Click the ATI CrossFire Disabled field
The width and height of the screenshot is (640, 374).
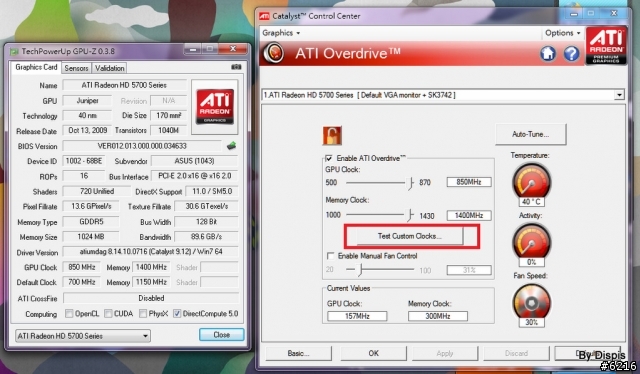tap(151, 298)
